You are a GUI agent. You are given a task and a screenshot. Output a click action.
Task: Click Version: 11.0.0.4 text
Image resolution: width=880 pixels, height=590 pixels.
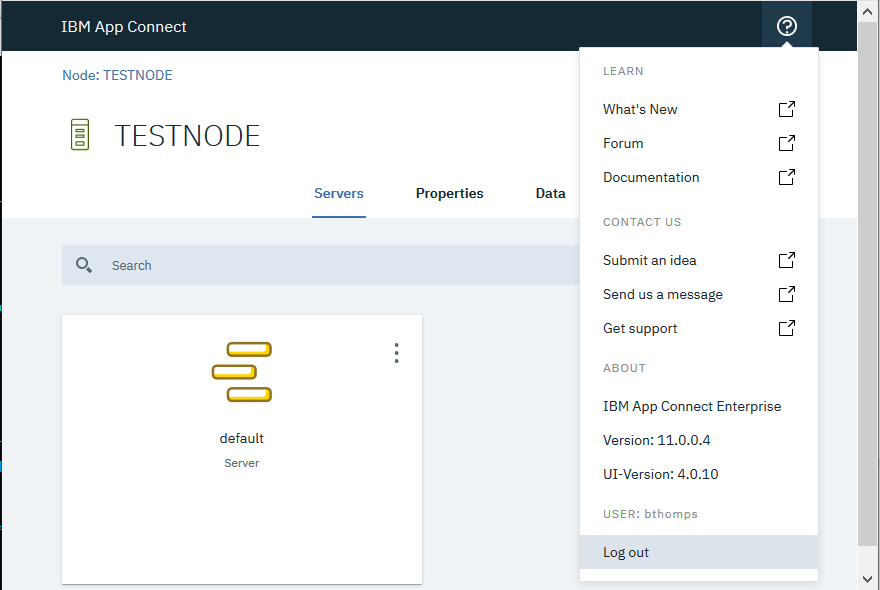(x=657, y=440)
